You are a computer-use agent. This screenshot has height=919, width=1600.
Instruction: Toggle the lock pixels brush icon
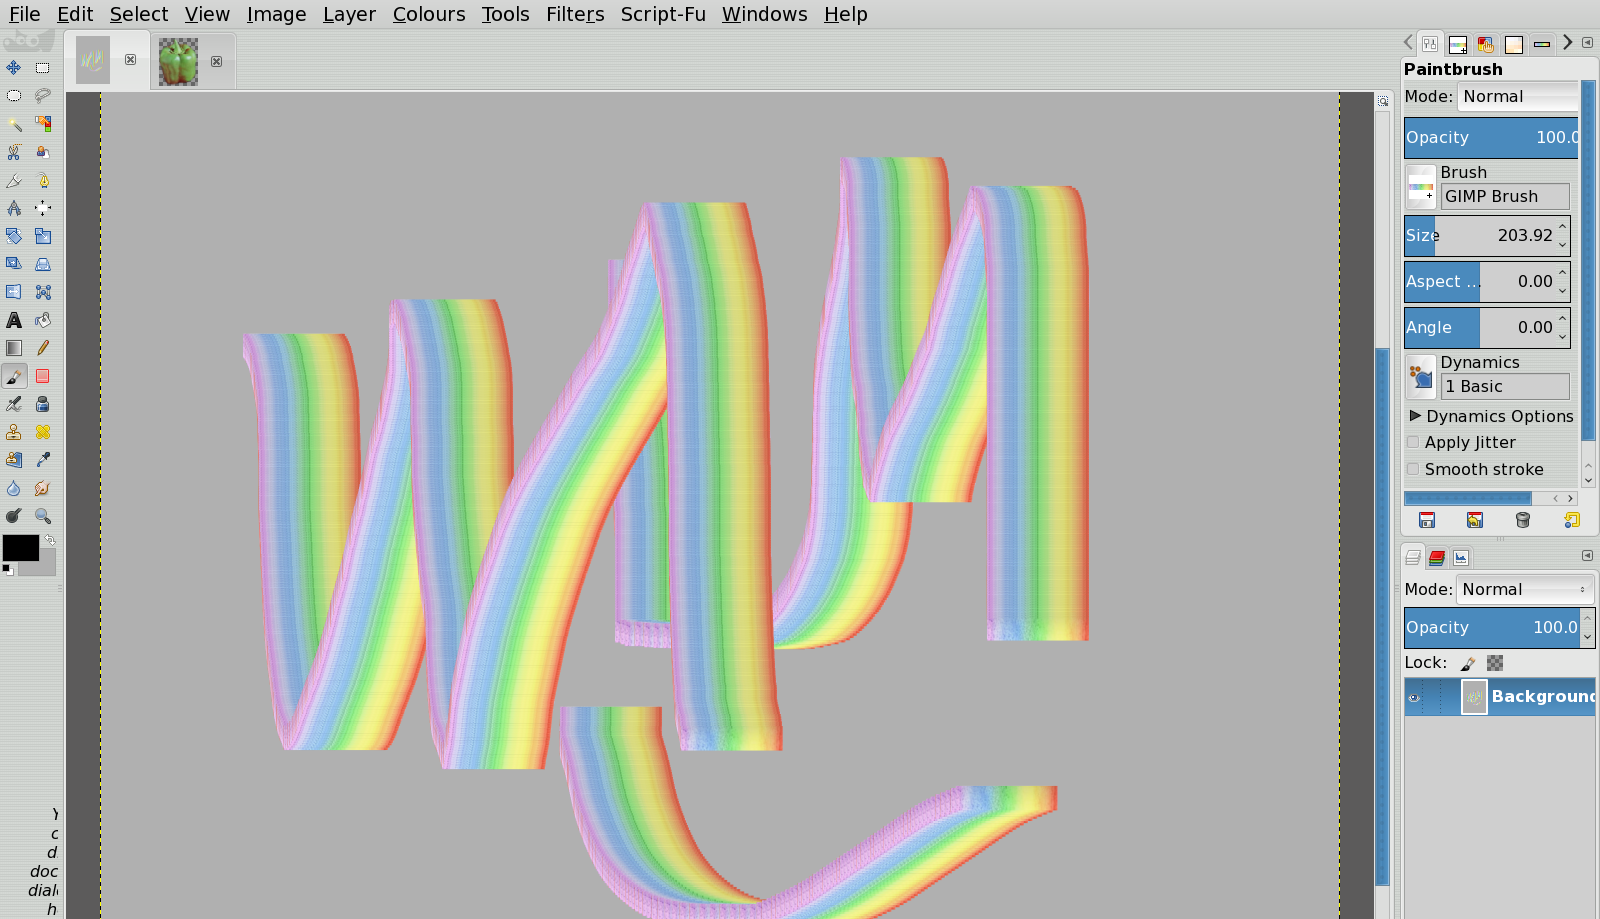point(1468,663)
